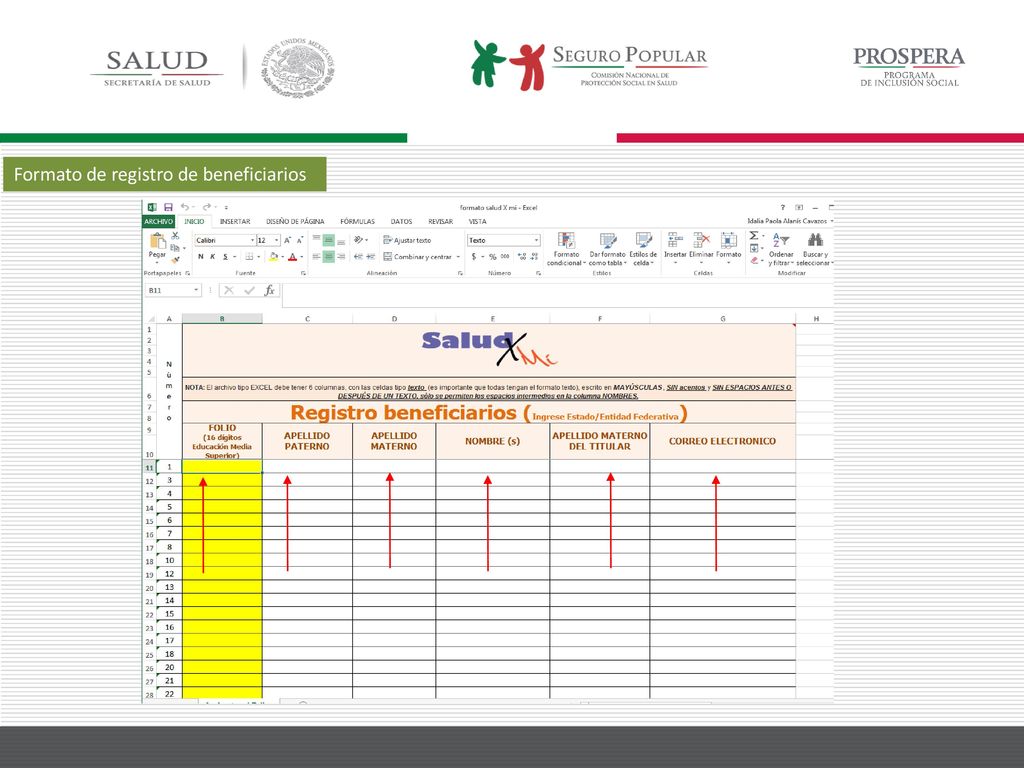This screenshot has height=768, width=1024.
Task: Click the Copy icon in Portapapeles
Action: point(174,248)
